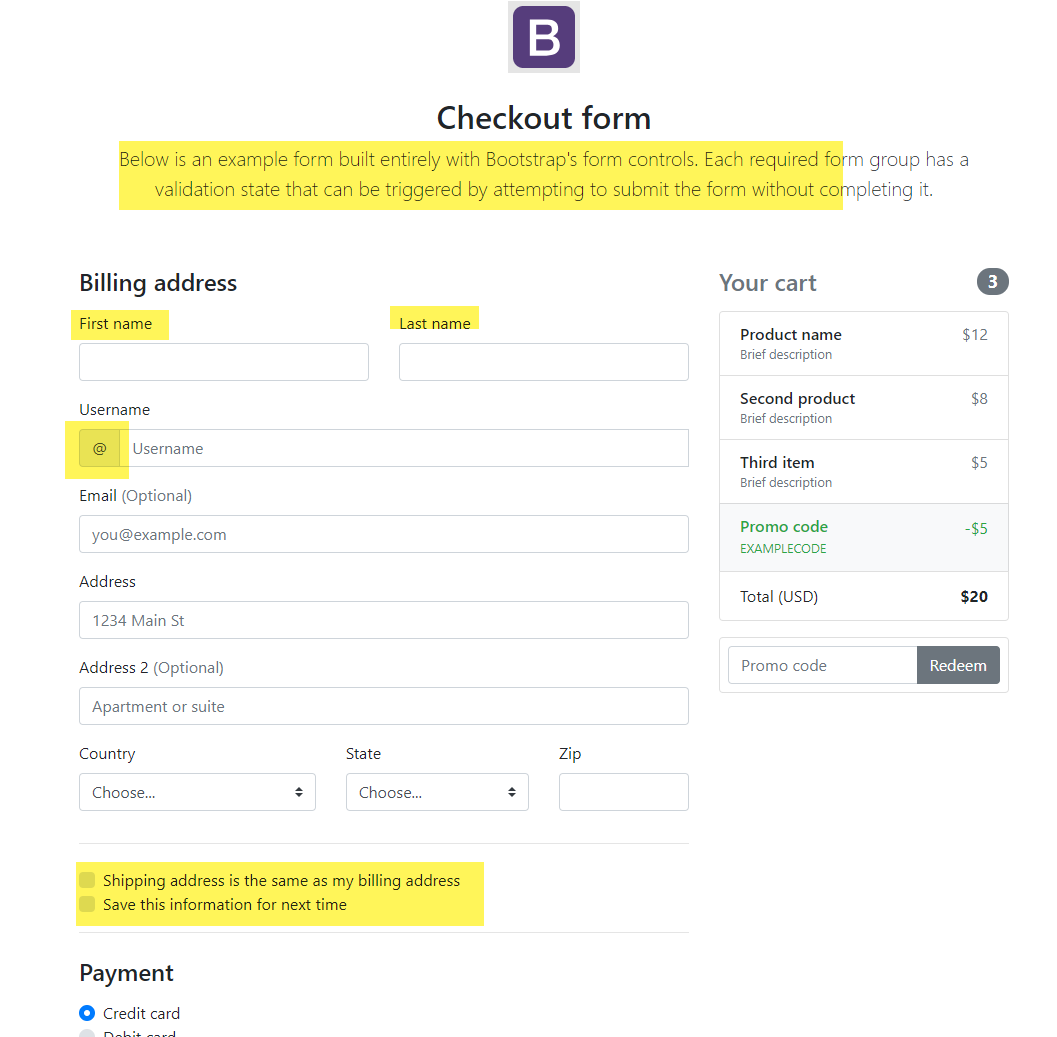Click the @ symbol addon
The height and width of the screenshot is (1037, 1057).
[x=99, y=448]
